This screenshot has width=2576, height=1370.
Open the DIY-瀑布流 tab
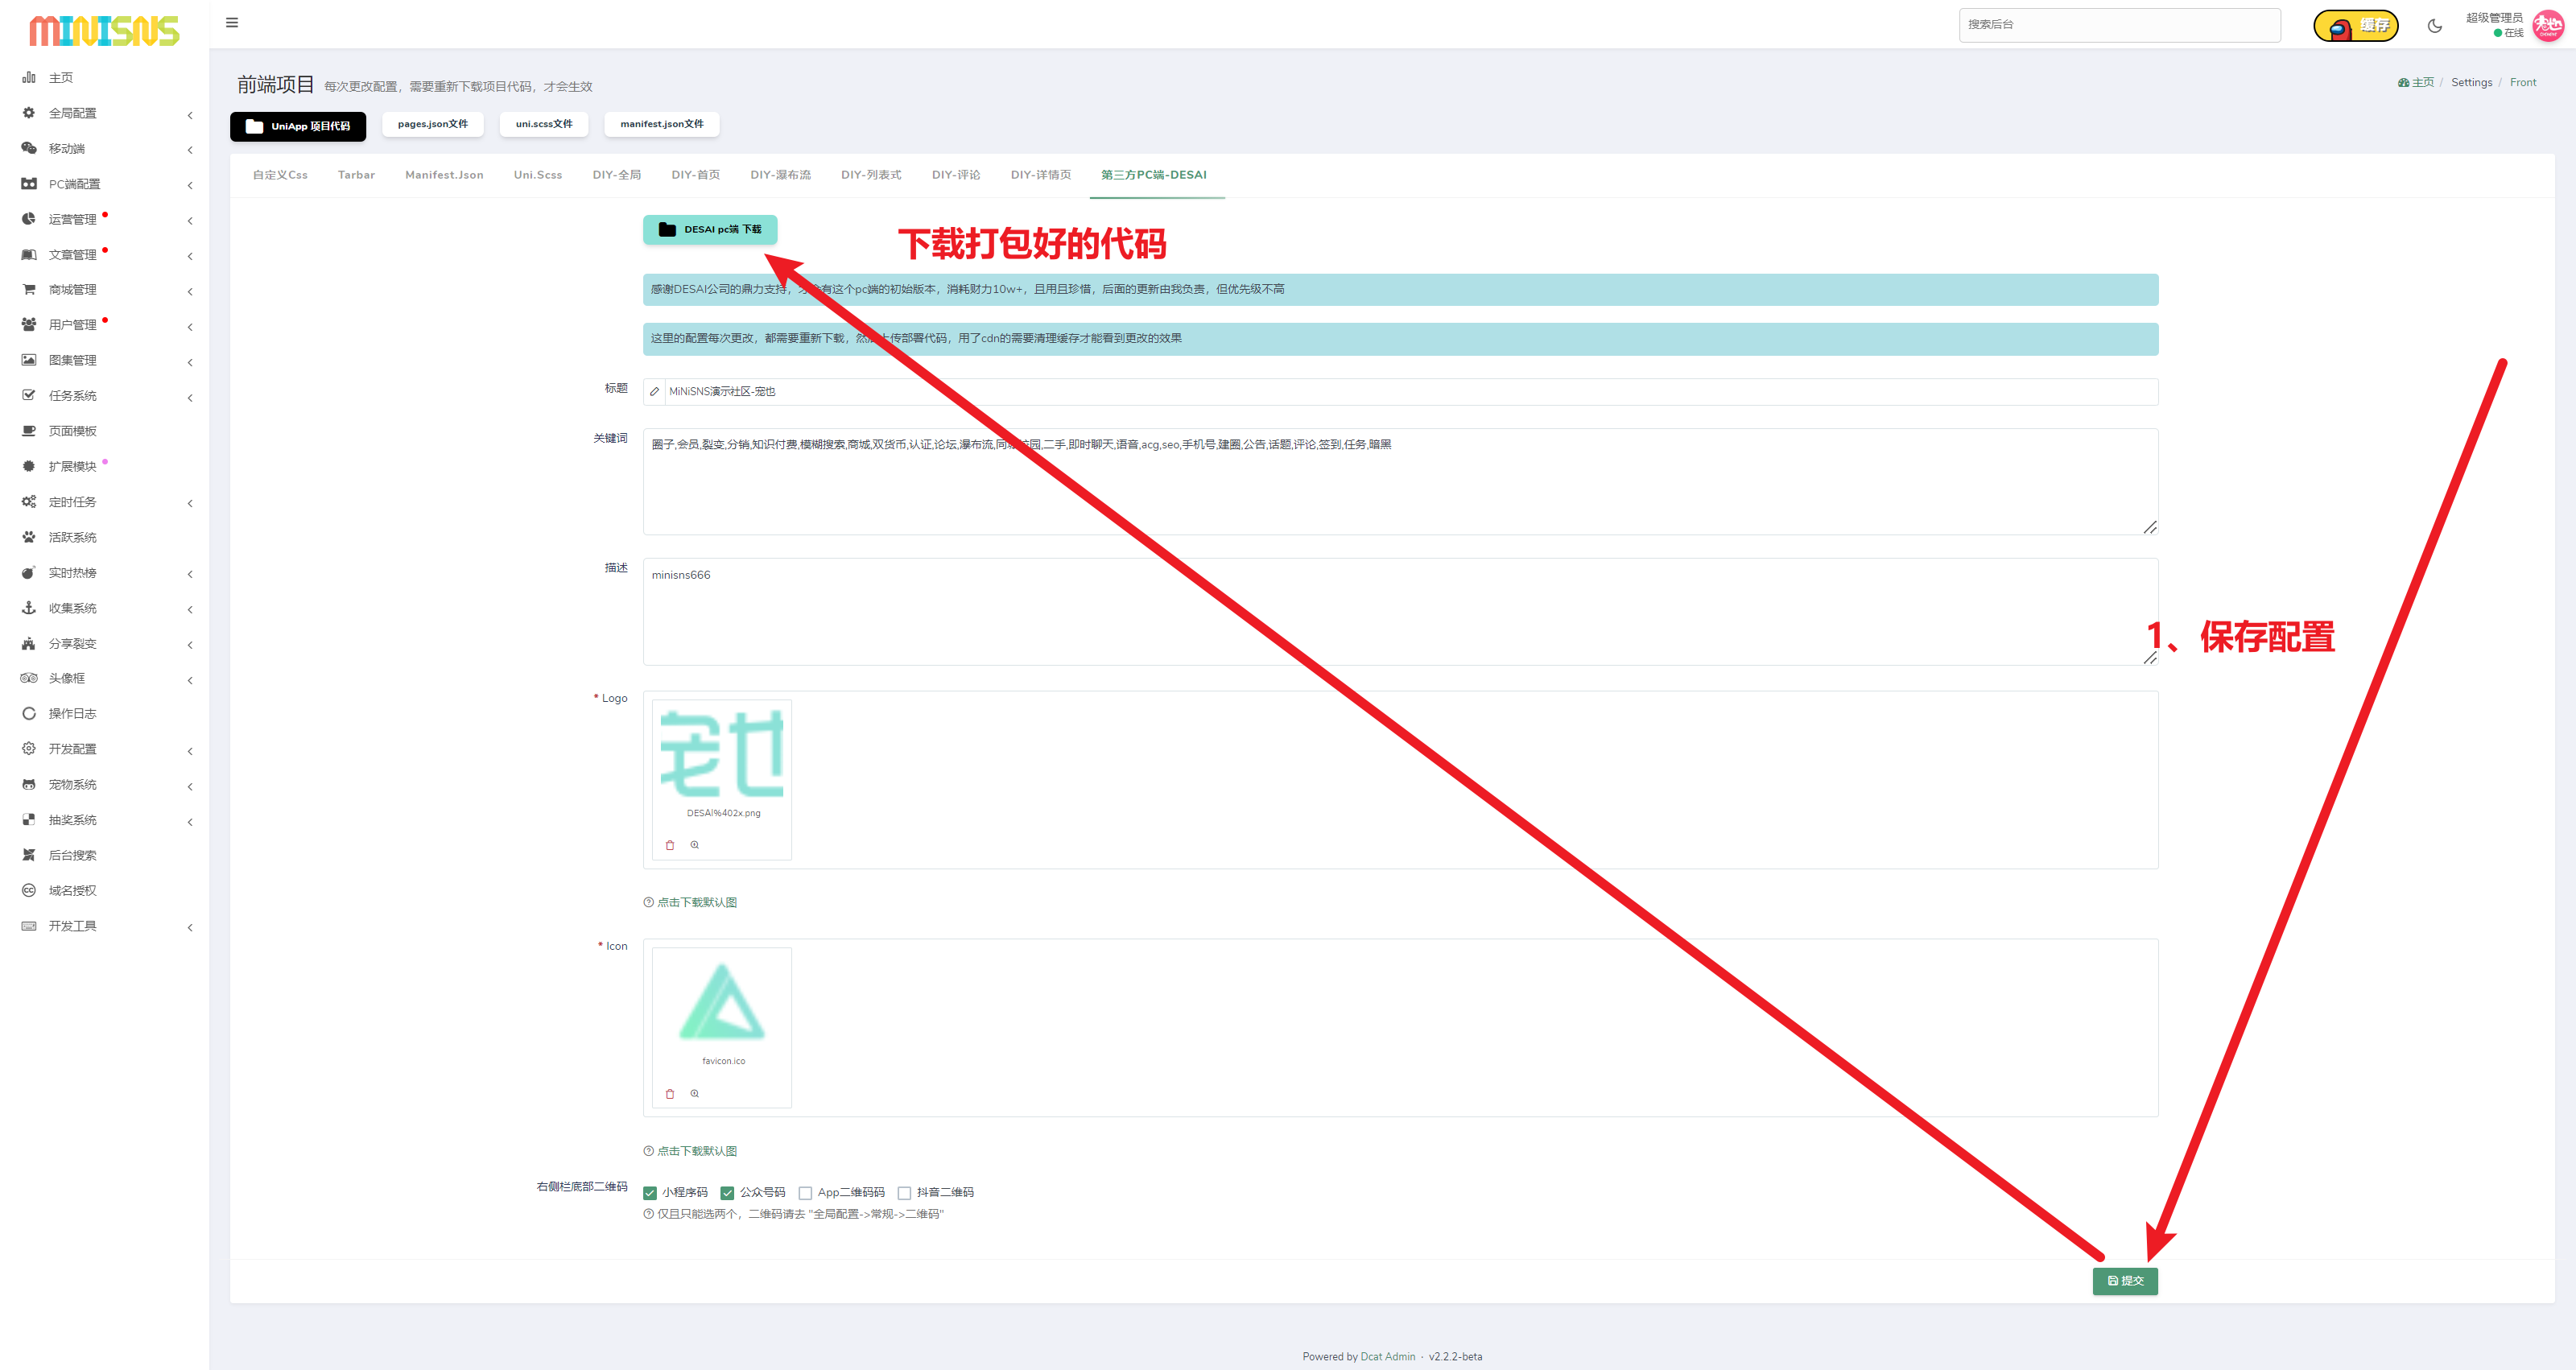point(781,175)
